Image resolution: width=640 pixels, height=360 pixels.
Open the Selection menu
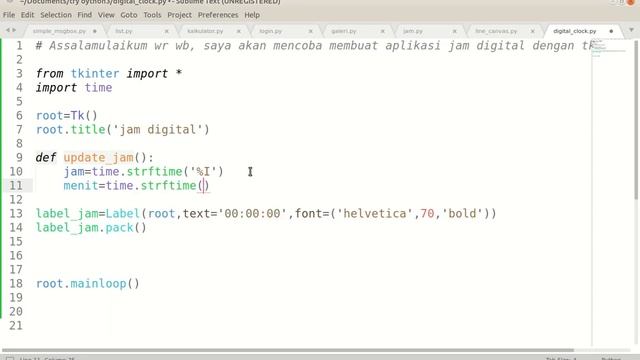coord(56,15)
